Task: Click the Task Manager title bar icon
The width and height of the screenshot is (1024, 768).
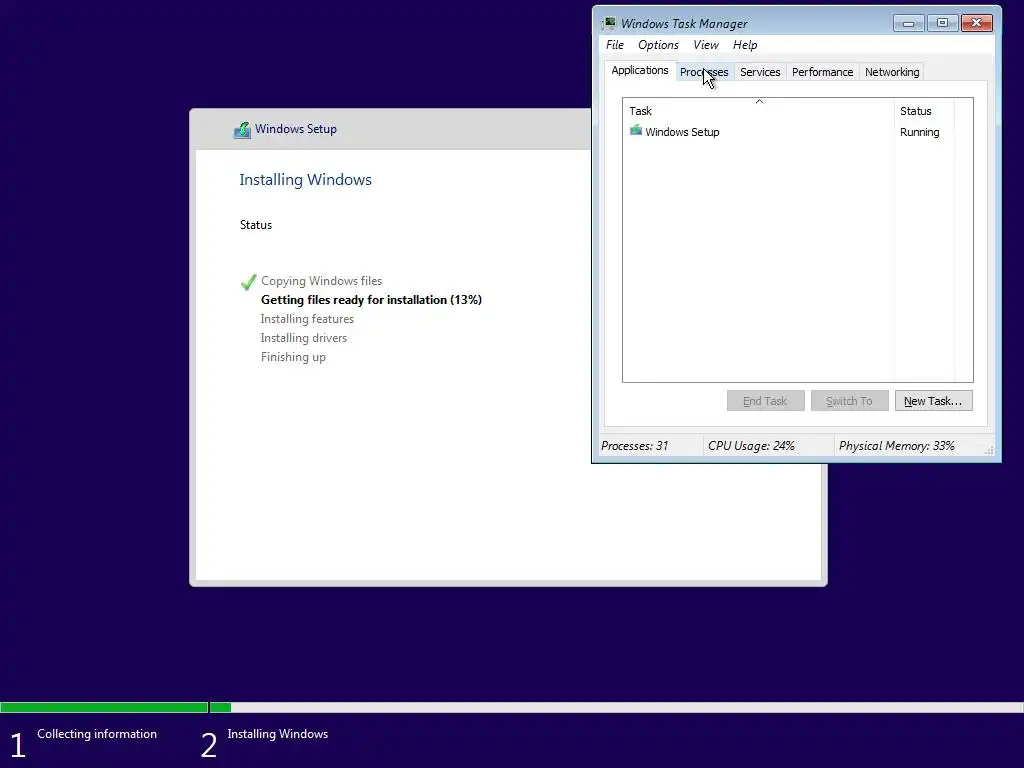Action: [609, 24]
